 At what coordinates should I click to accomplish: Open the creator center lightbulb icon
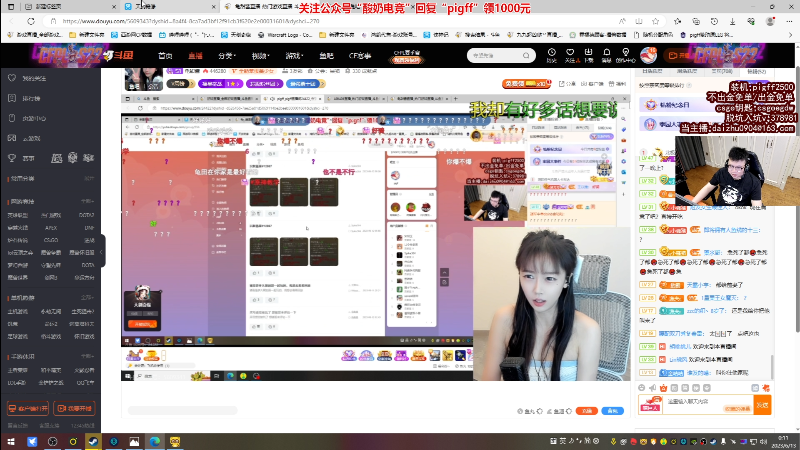coord(626,53)
